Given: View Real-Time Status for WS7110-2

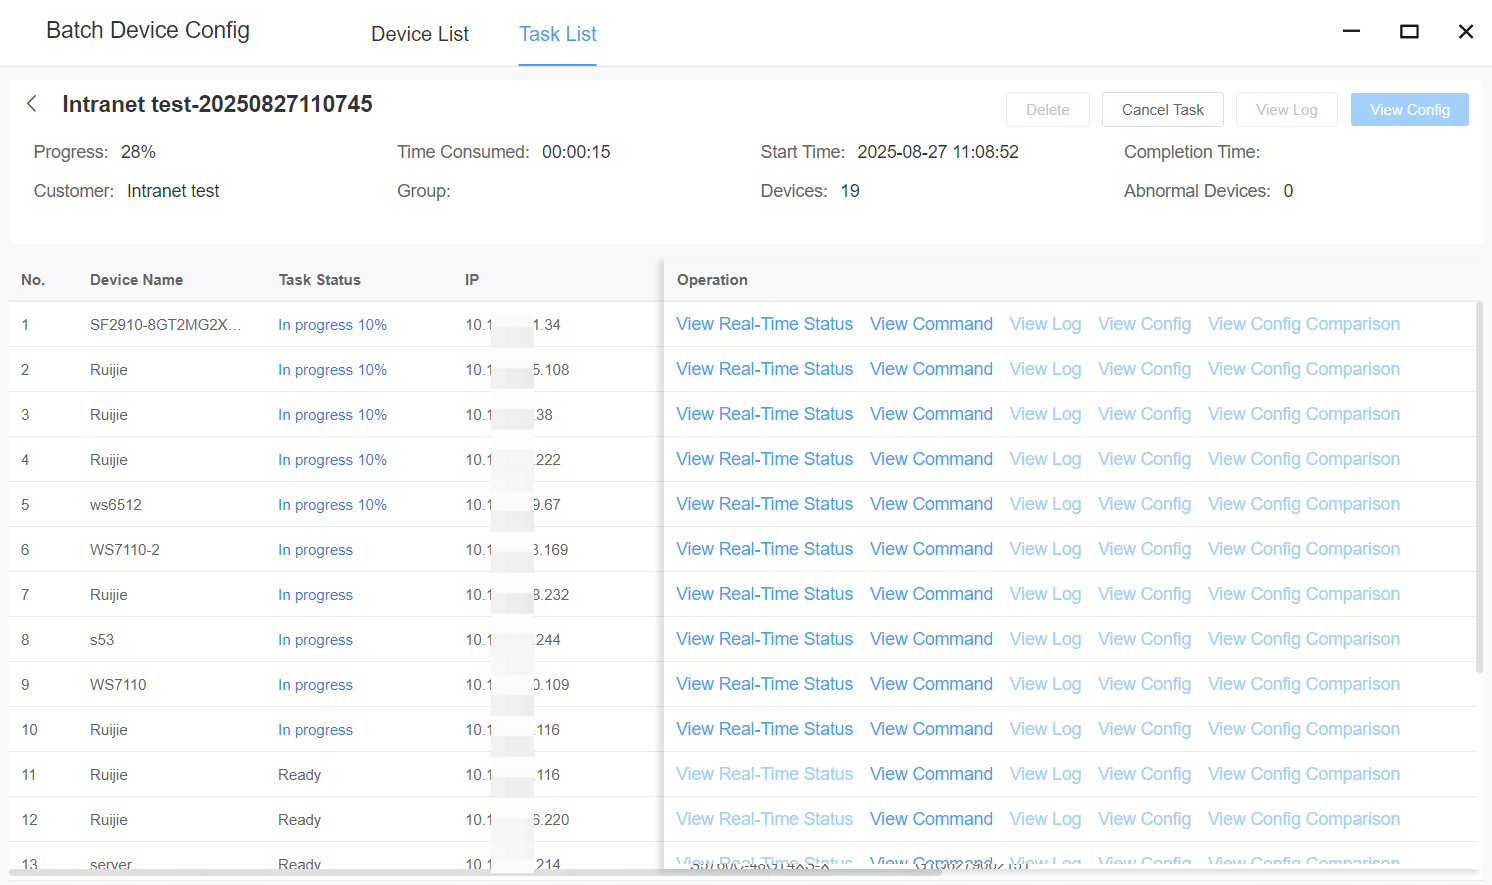Looking at the screenshot, I should 765,549.
